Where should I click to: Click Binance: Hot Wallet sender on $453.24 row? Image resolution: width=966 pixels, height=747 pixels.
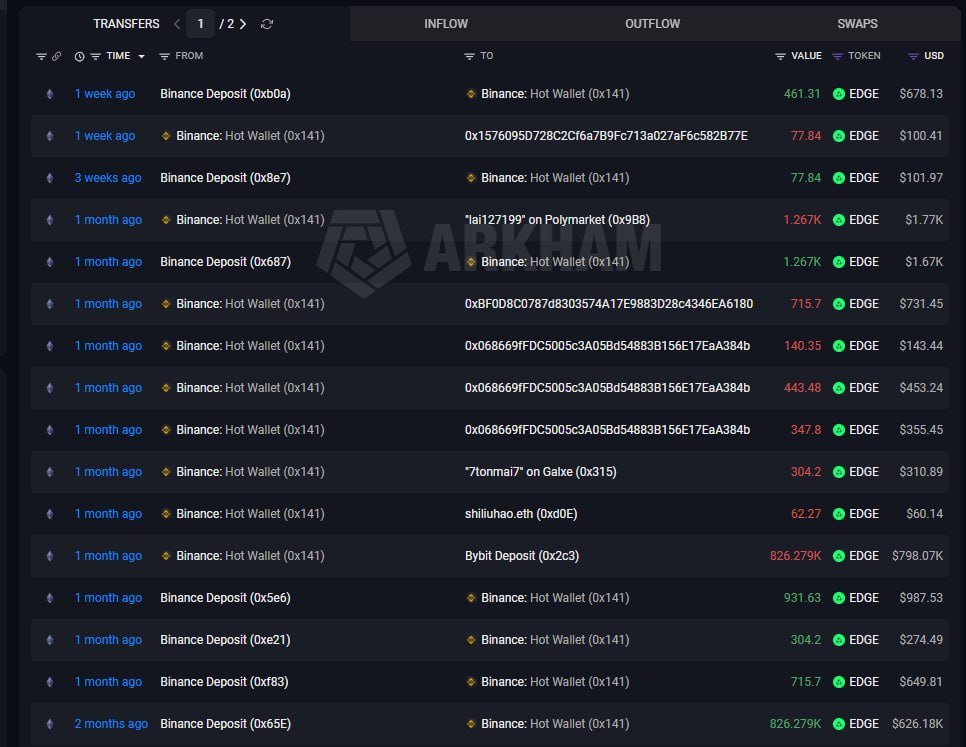(x=250, y=388)
